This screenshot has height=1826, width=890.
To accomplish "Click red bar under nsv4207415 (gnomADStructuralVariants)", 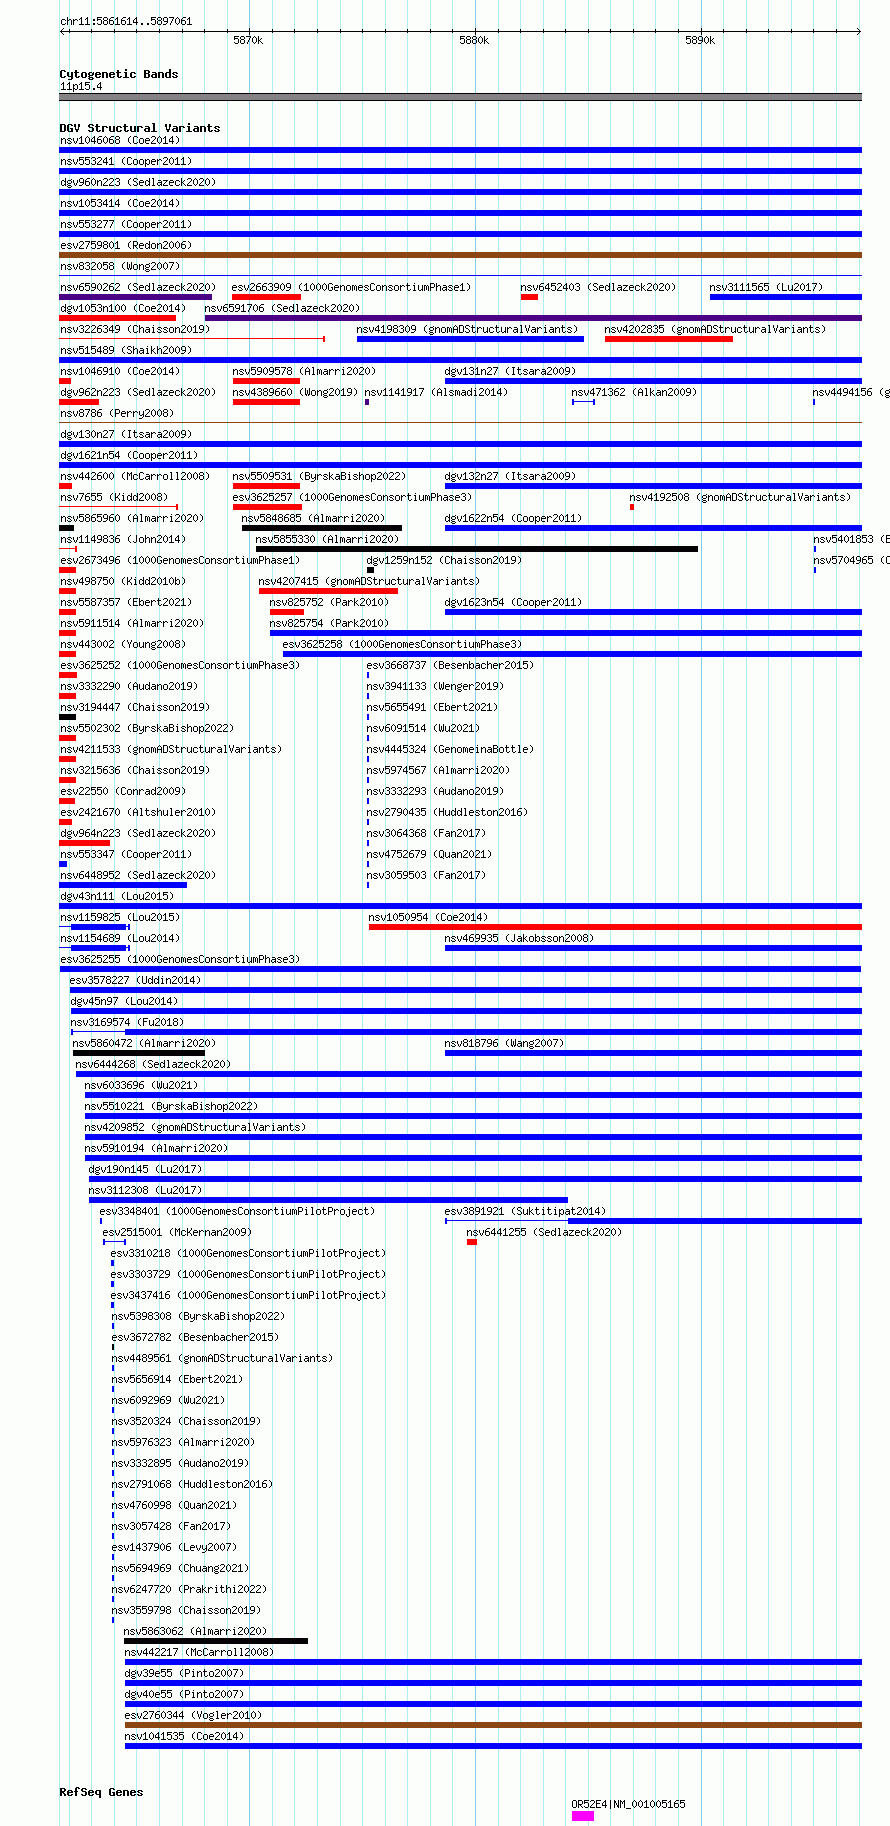I will pos(328,591).
